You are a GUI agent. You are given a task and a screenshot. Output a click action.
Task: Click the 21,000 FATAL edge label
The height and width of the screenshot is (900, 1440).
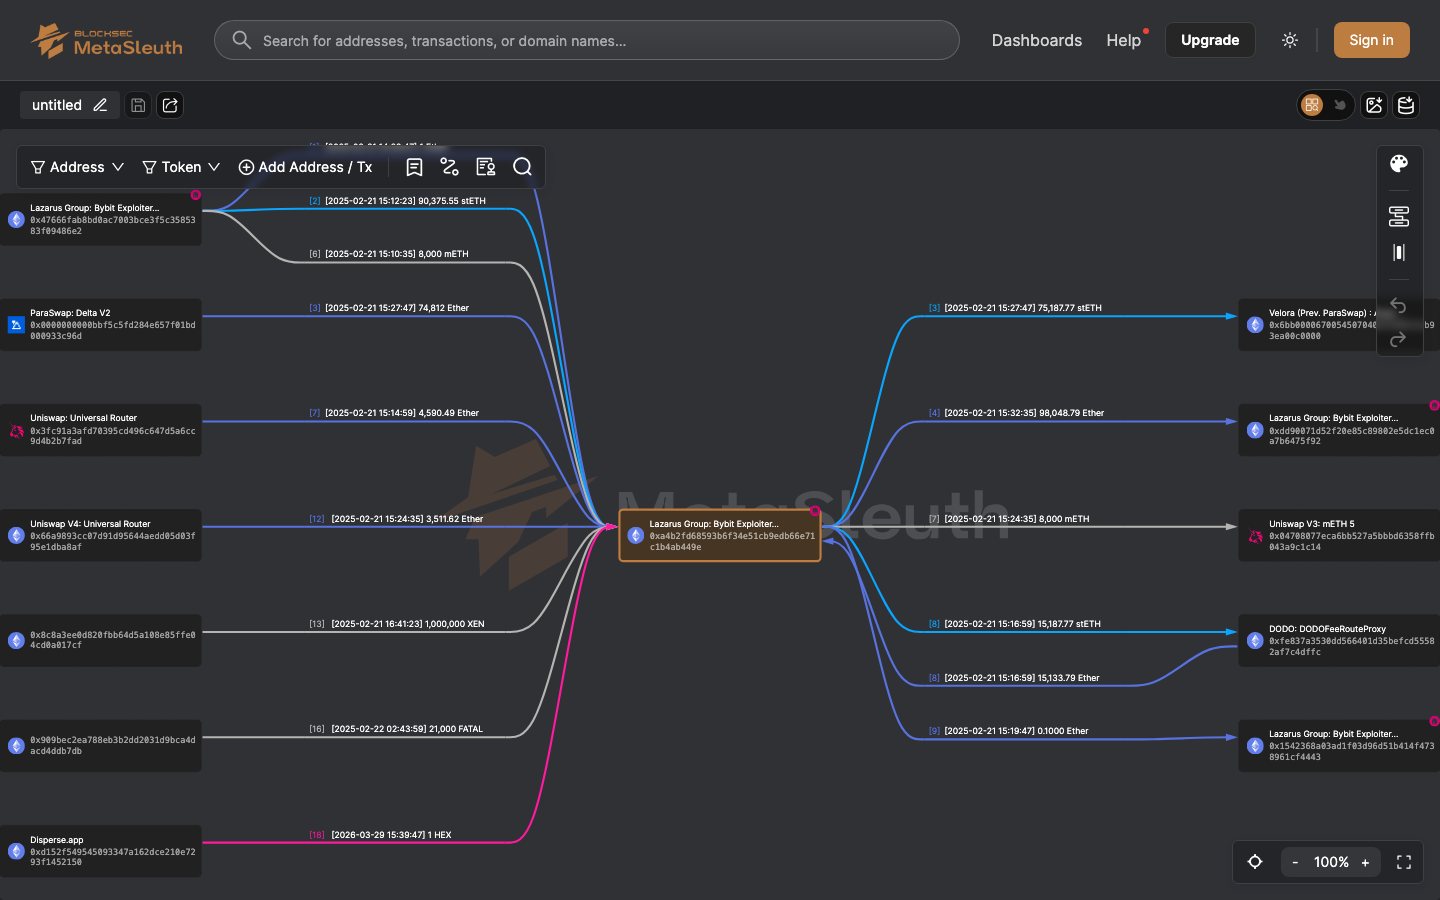pos(396,729)
